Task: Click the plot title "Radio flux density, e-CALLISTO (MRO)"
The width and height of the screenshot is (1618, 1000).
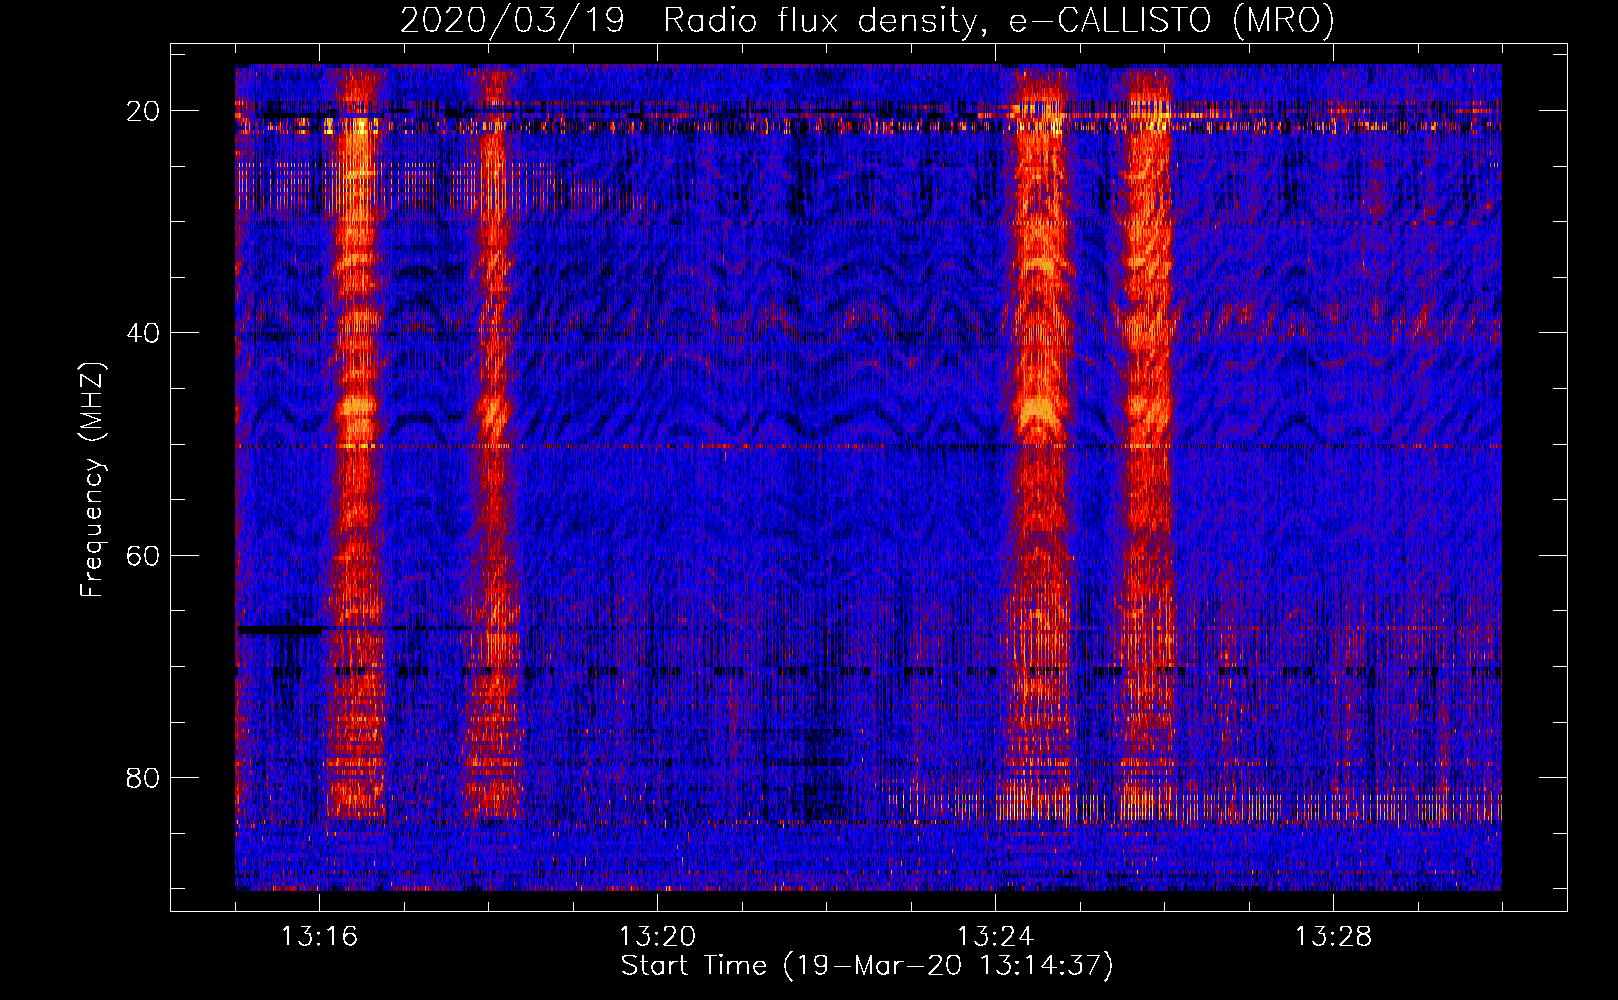Action: (999, 20)
